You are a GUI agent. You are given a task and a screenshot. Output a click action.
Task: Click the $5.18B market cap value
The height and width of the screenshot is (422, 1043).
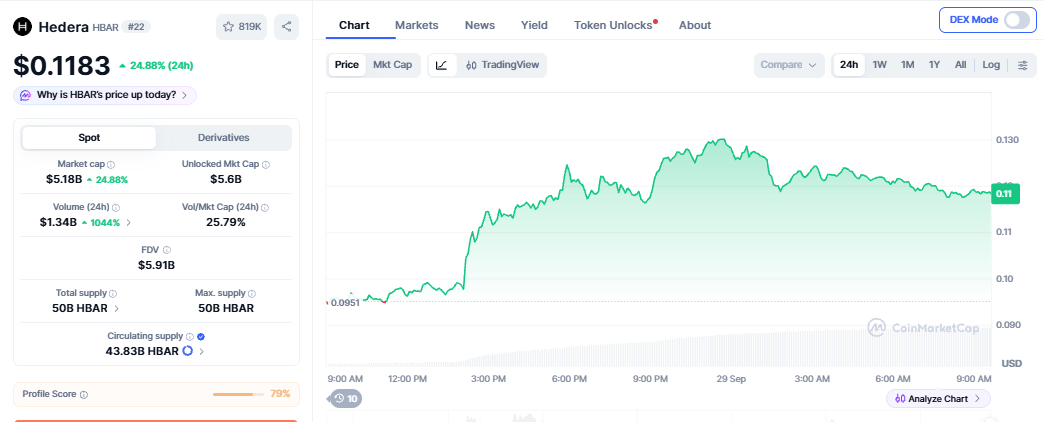click(x=64, y=179)
